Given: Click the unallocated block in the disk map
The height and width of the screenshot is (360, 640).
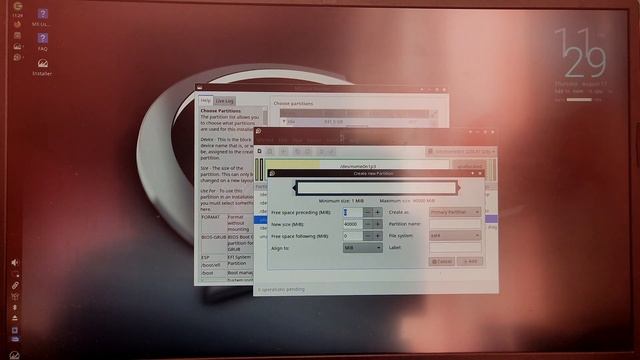Looking at the screenshot, I should [469, 165].
